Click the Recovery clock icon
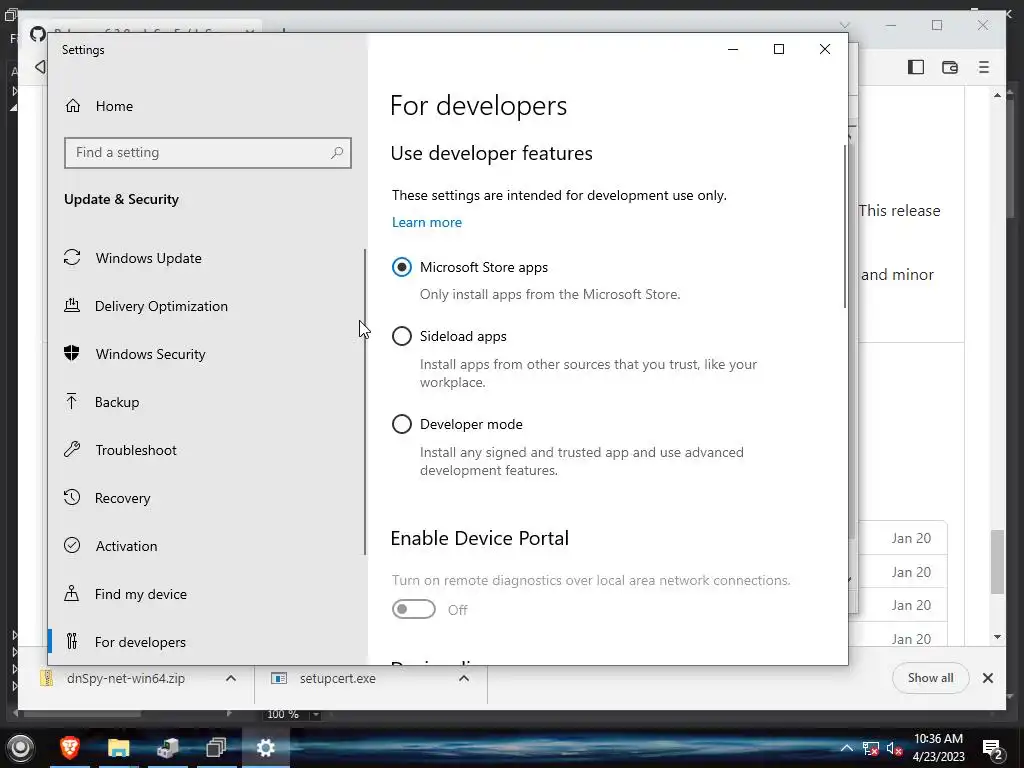The width and height of the screenshot is (1024, 768). point(72,497)
